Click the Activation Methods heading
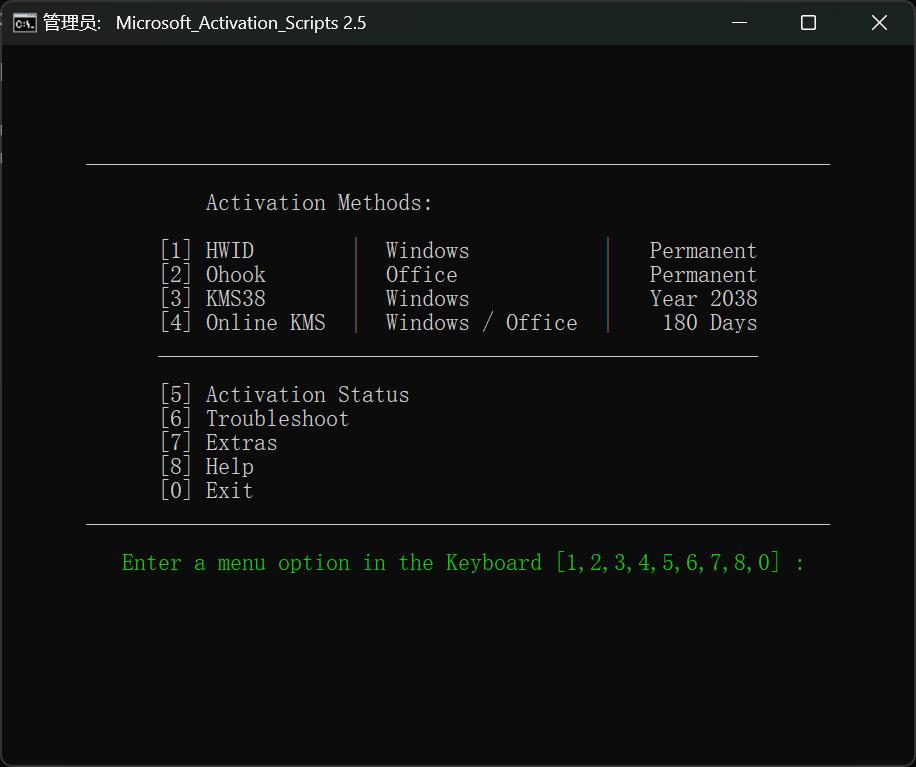 point(319,203)
